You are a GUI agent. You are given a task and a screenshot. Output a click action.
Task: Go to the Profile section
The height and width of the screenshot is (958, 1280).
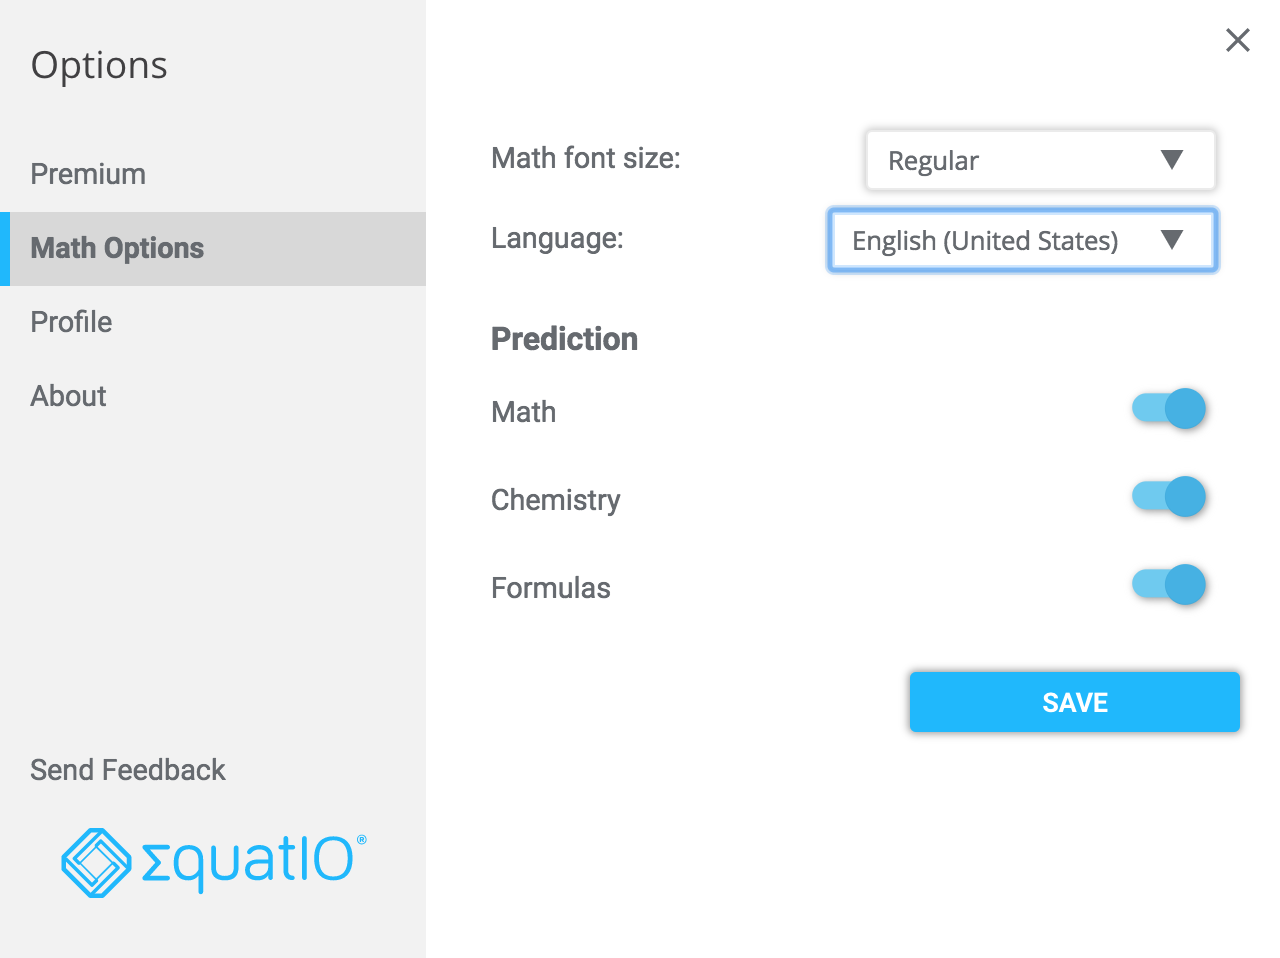tap(71, 322)
